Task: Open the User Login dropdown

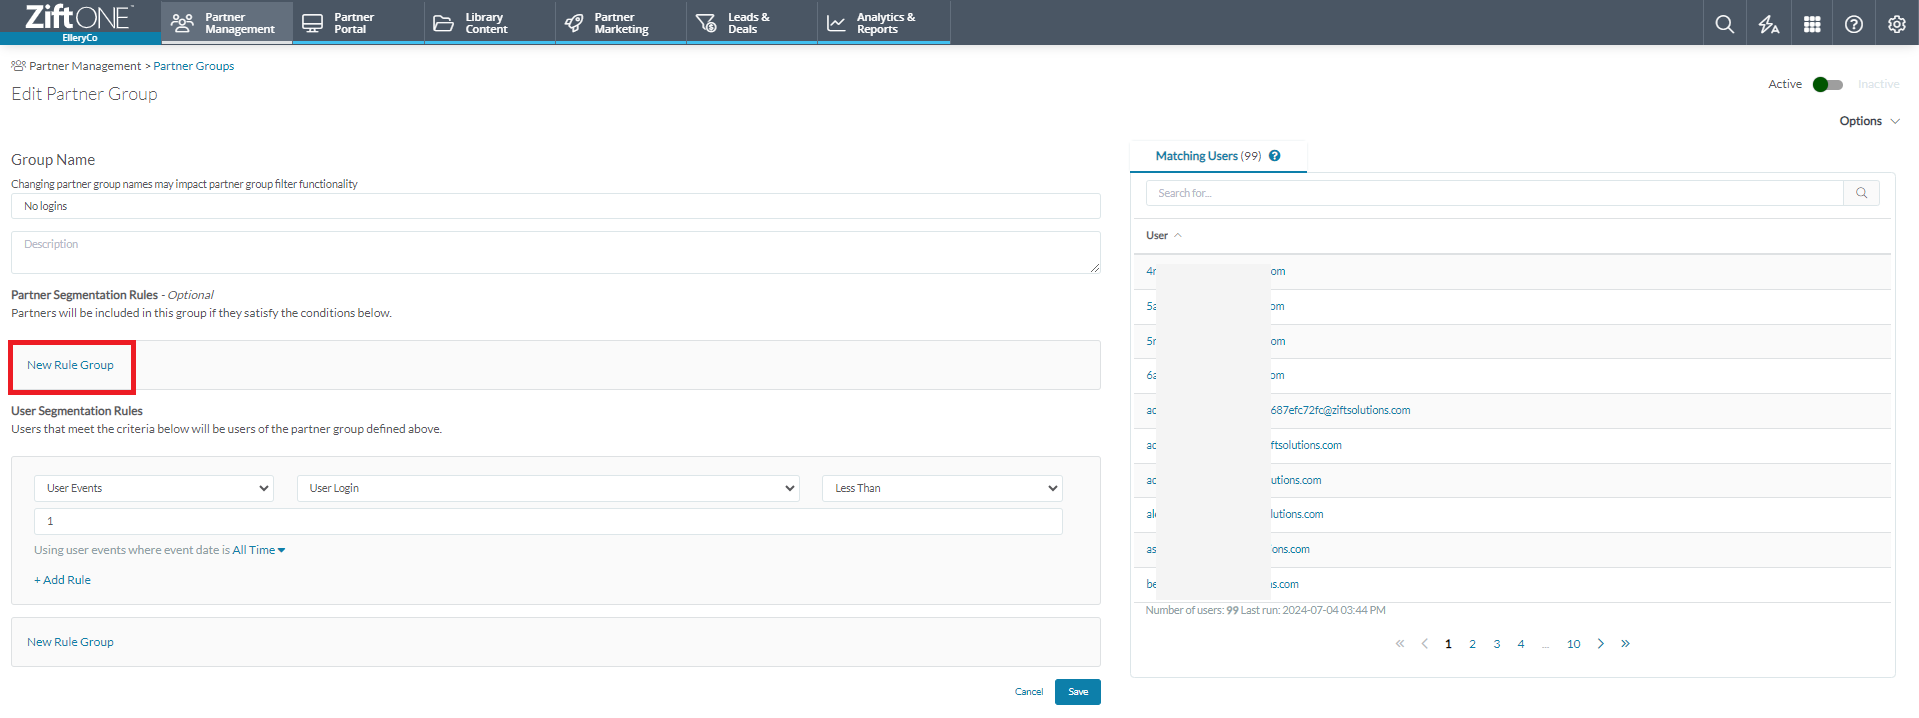Action: (548, 488)
